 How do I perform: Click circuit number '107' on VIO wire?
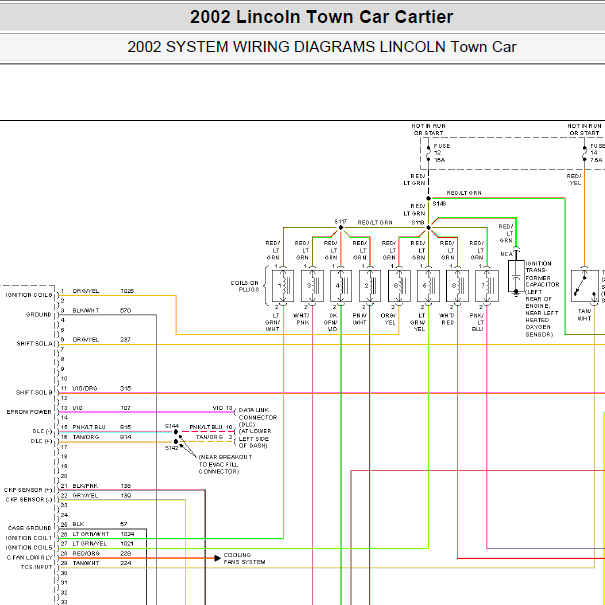(125, 408)
